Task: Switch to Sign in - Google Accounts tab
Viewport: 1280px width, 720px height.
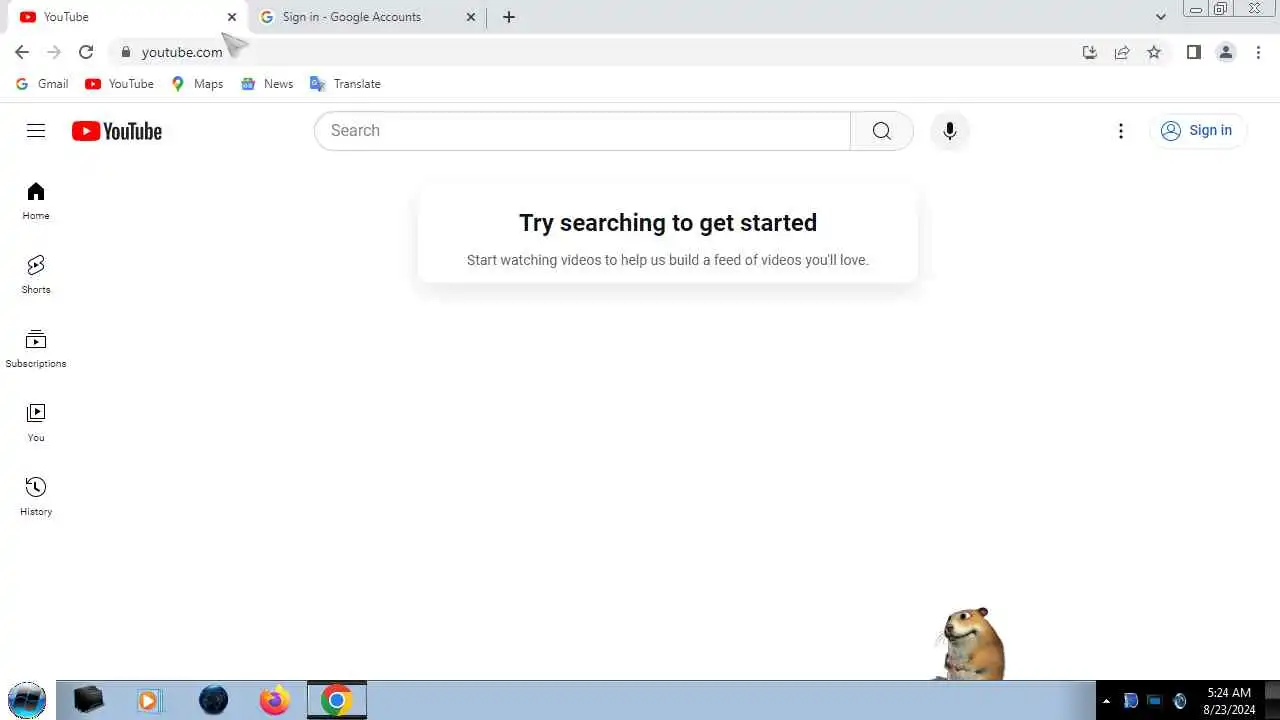Action: (365, 17)
